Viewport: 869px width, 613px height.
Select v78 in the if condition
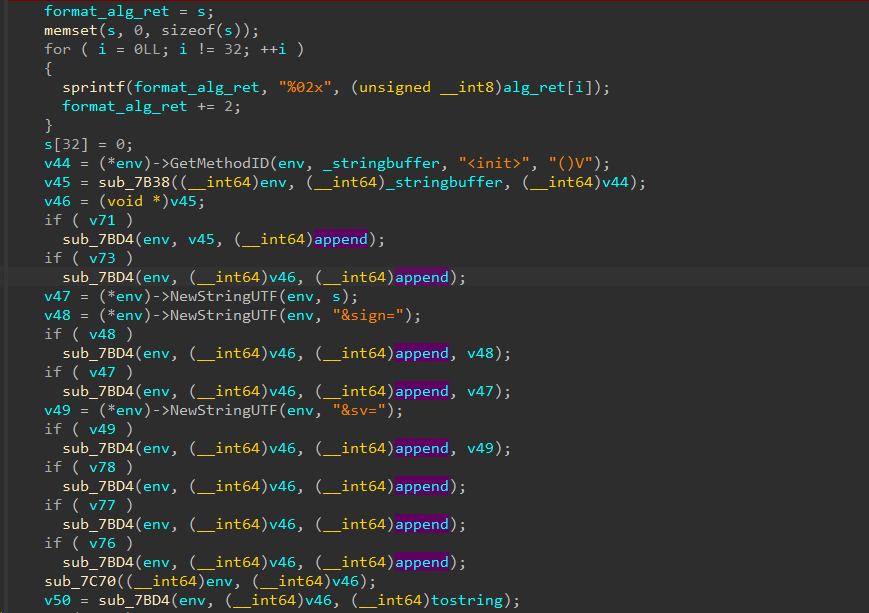(x=103, y=468)
